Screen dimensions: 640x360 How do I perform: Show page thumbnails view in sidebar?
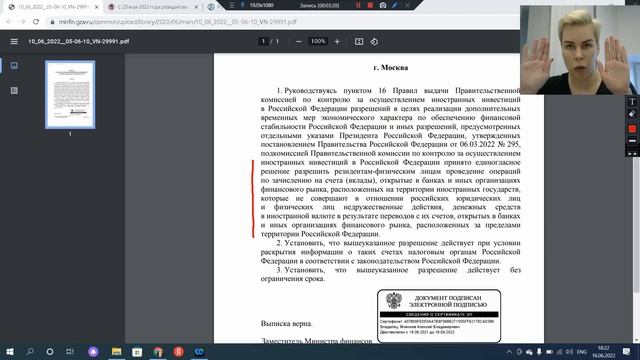(x=14, y=65)
